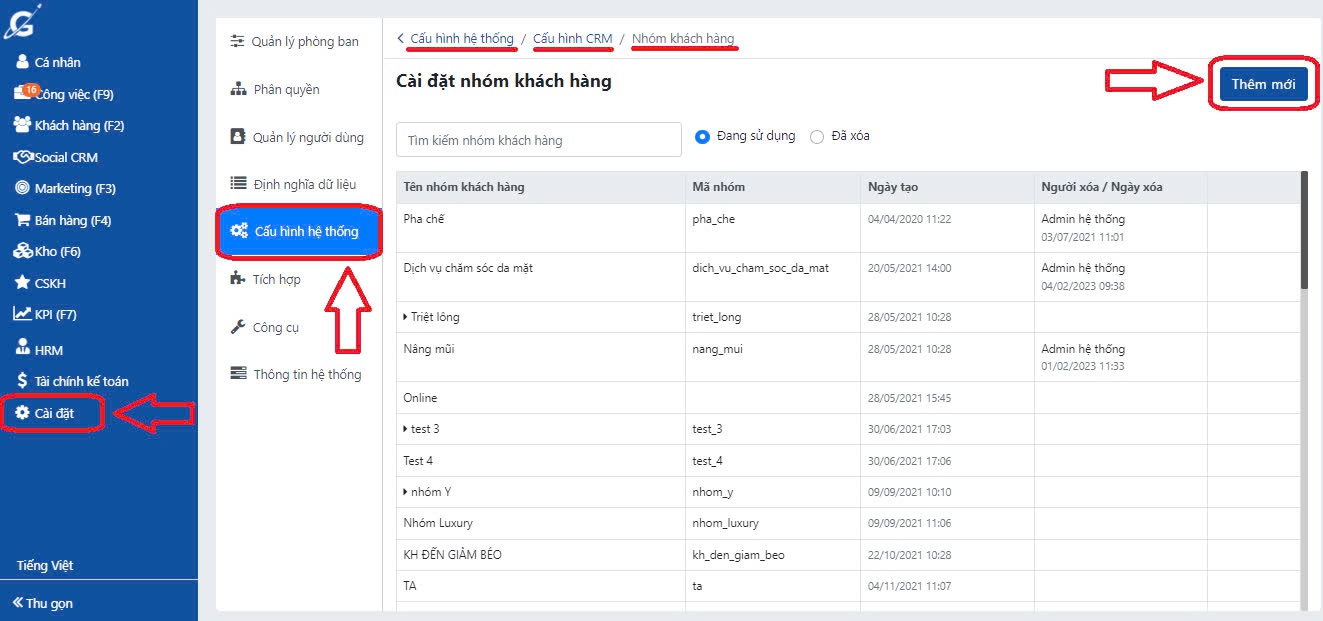This screenshot has width=1323, height=621.
Task: Click the Thêm mới button
Action: 1263,84
